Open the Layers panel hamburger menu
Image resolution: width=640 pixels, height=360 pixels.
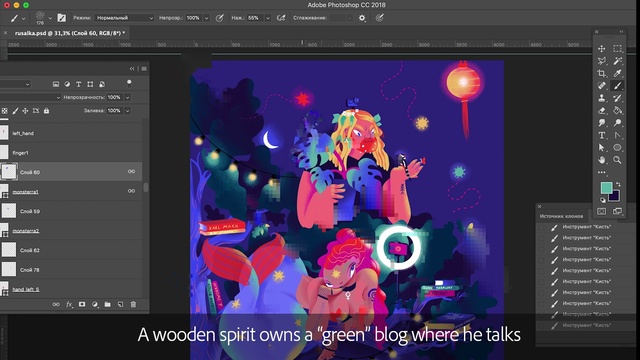click(144, 69)
